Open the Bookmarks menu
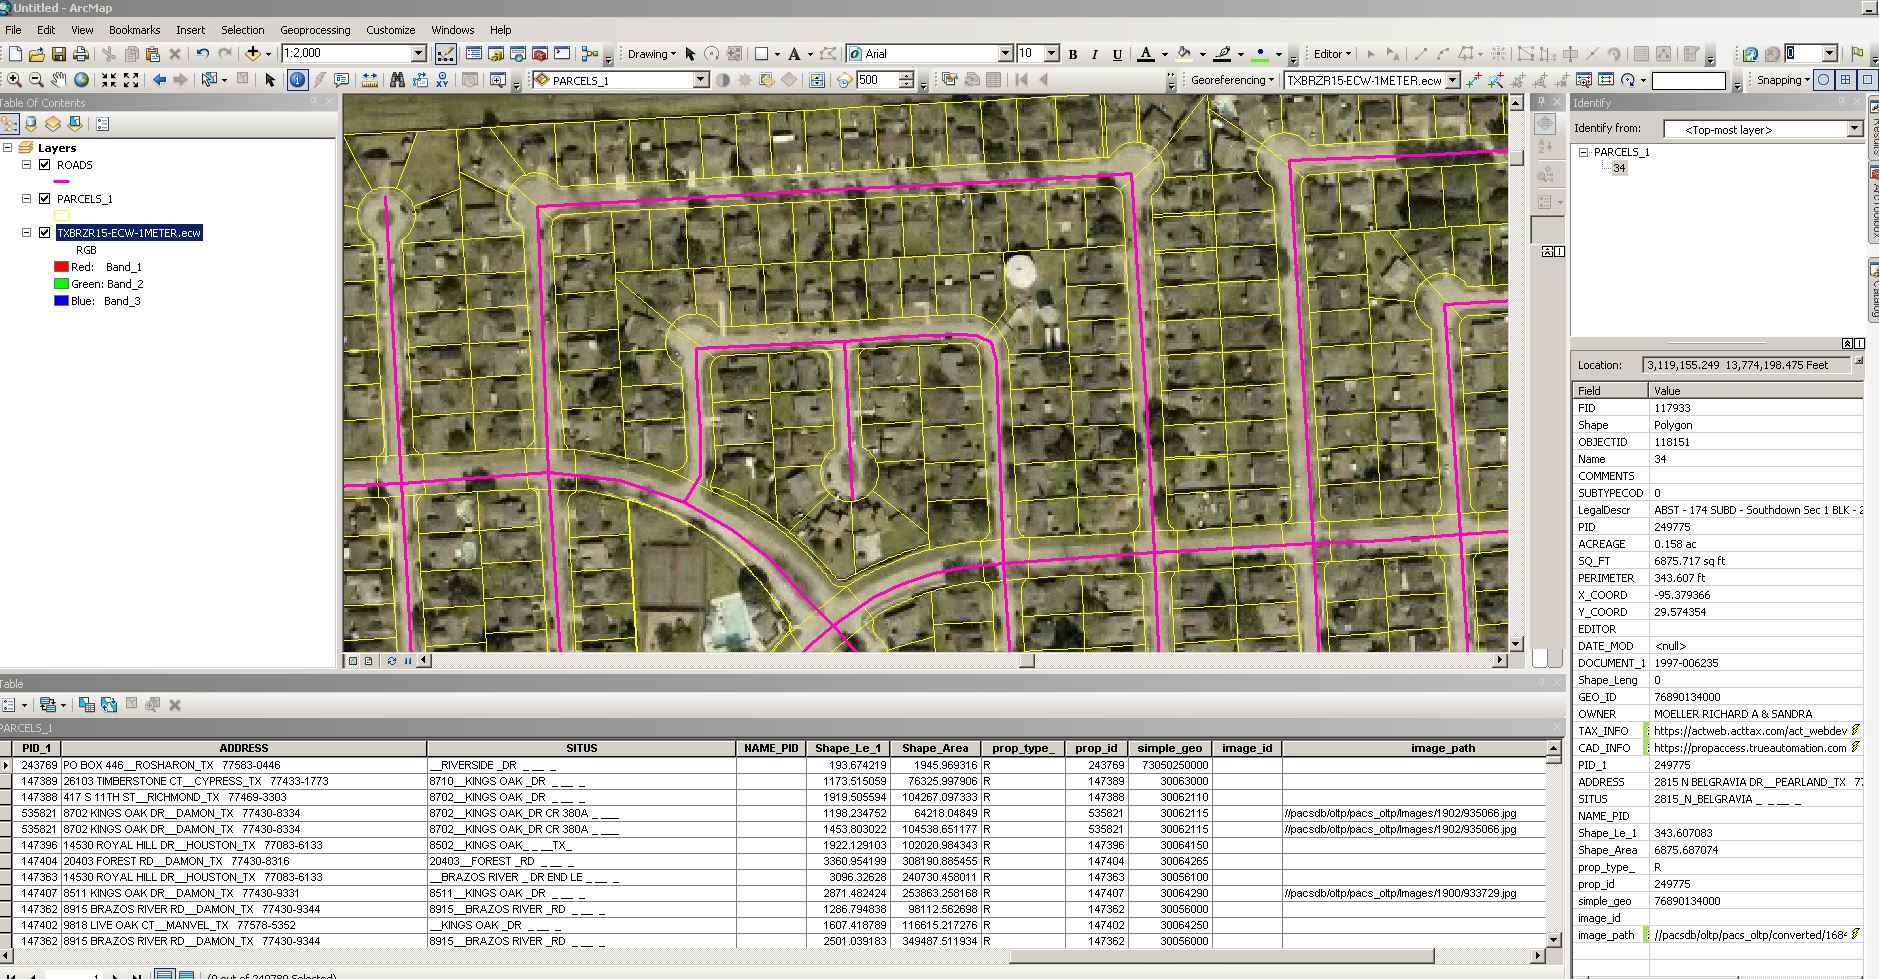The image size is (1879, 979). click(134, 30)
